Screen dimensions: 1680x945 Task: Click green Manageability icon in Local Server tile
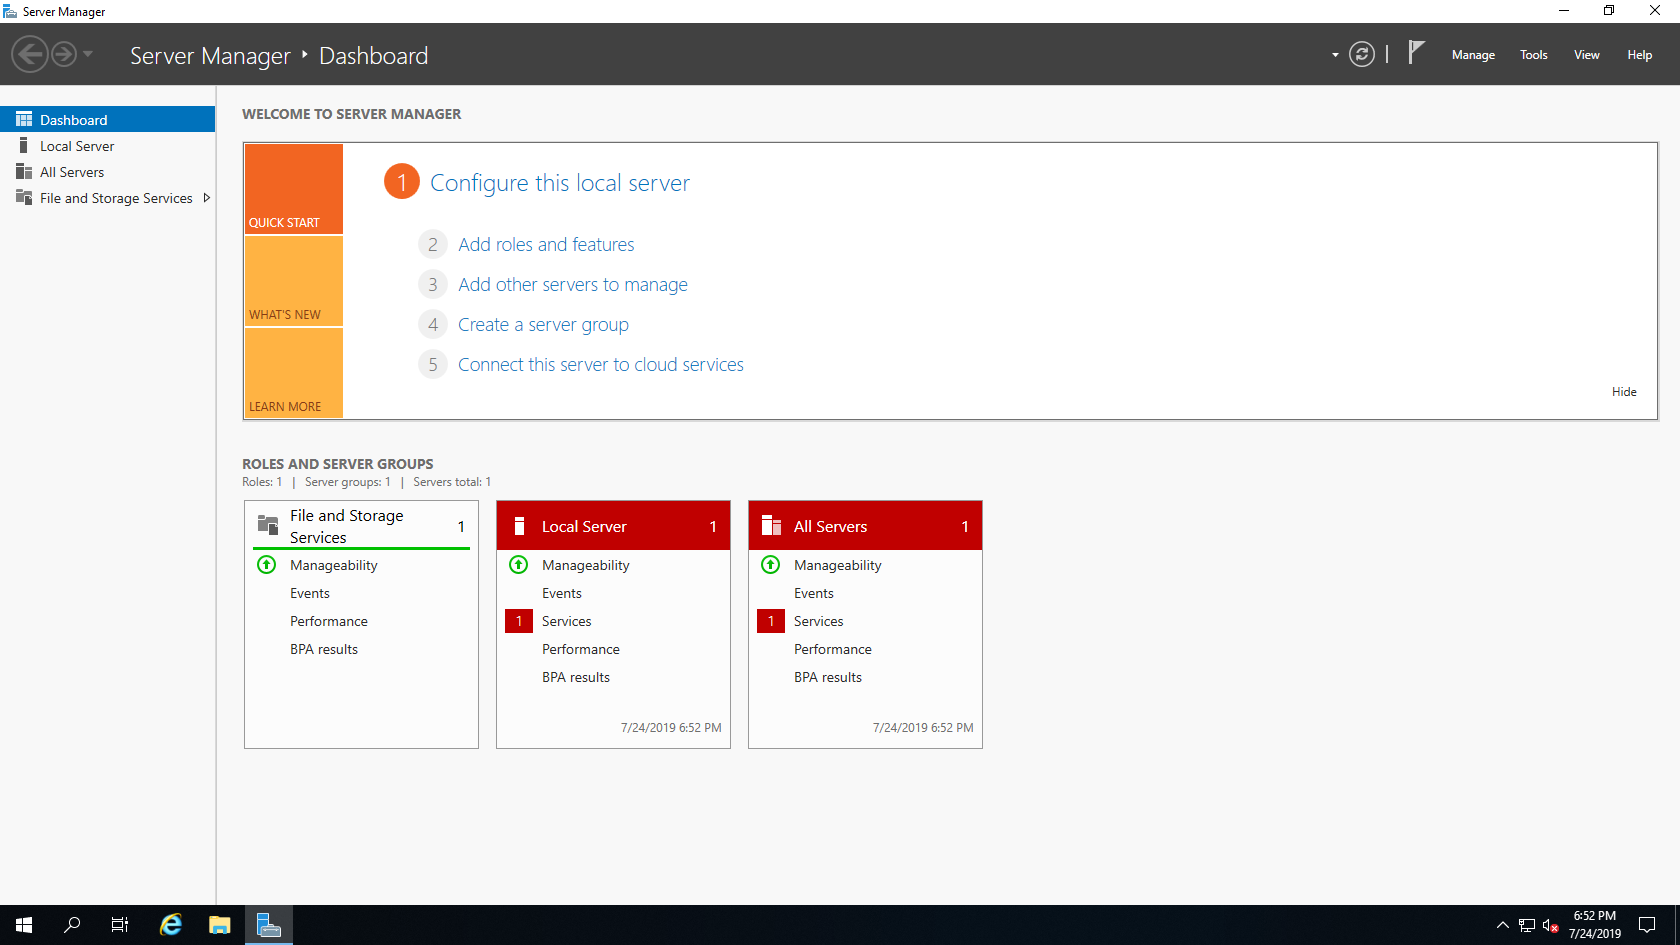(519, 565)
